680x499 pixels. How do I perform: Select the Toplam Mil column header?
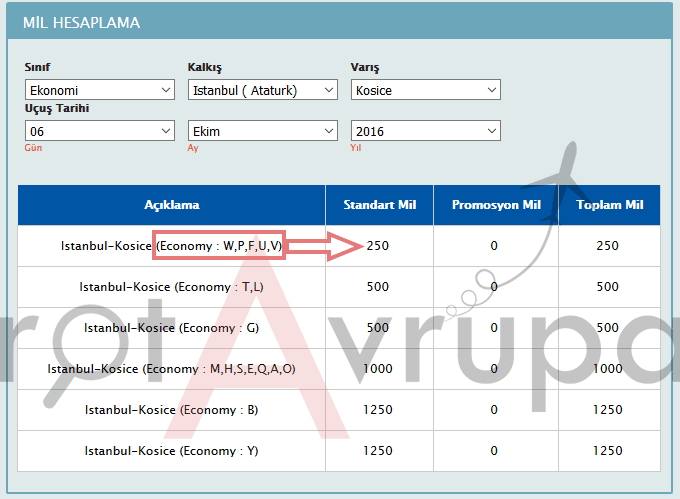coord(608,205)
